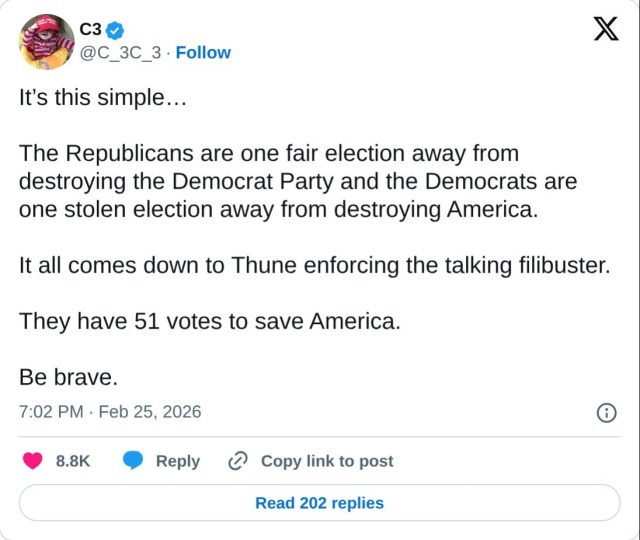Click the Reply text label

[x=178, y=461]
